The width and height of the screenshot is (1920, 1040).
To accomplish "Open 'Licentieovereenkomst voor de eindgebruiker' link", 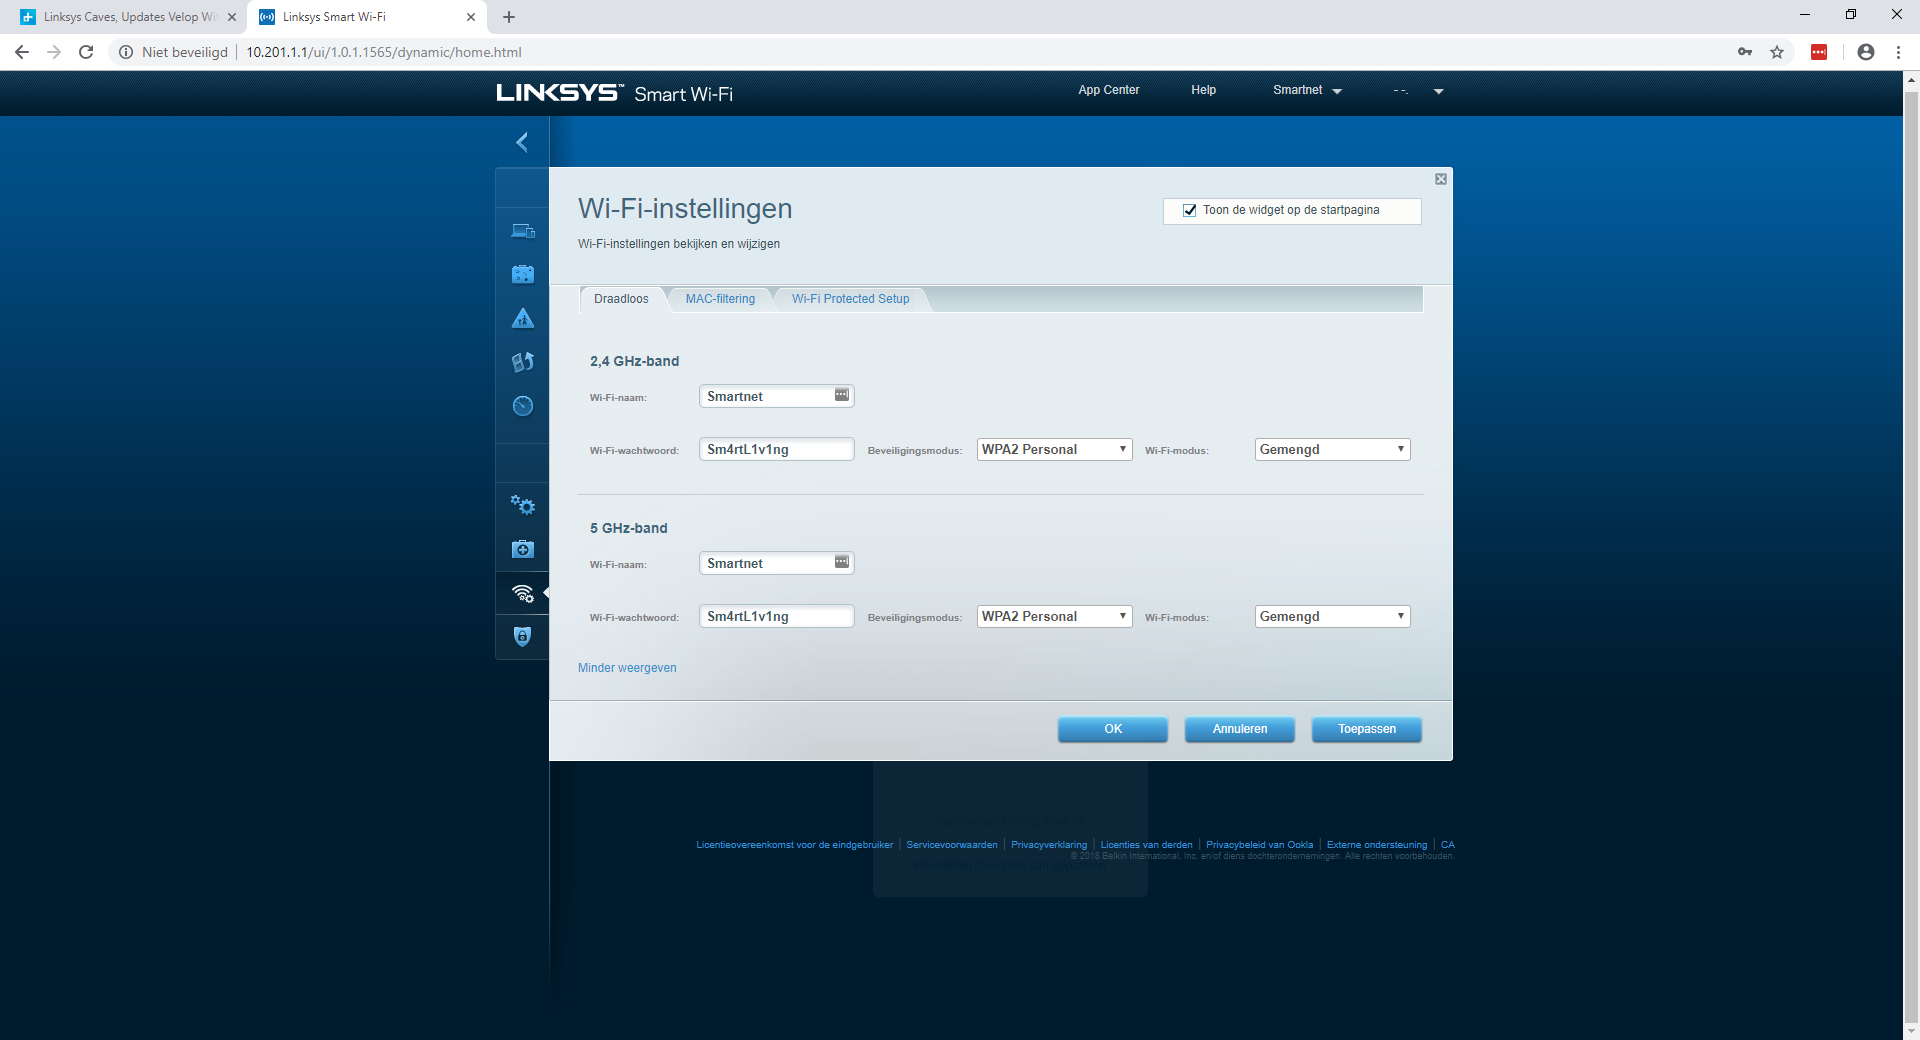I will (x=795, y=845).
